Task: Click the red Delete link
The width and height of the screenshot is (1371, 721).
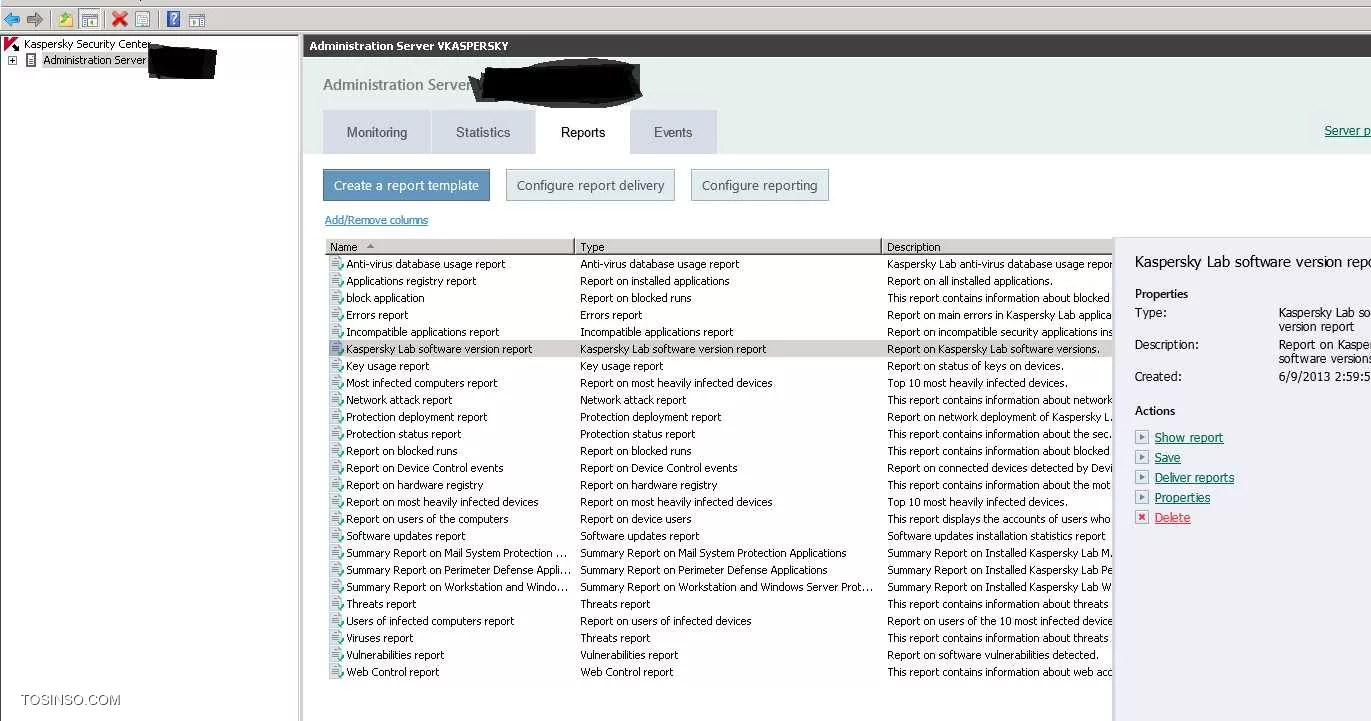Action: tap(1172, 518)
